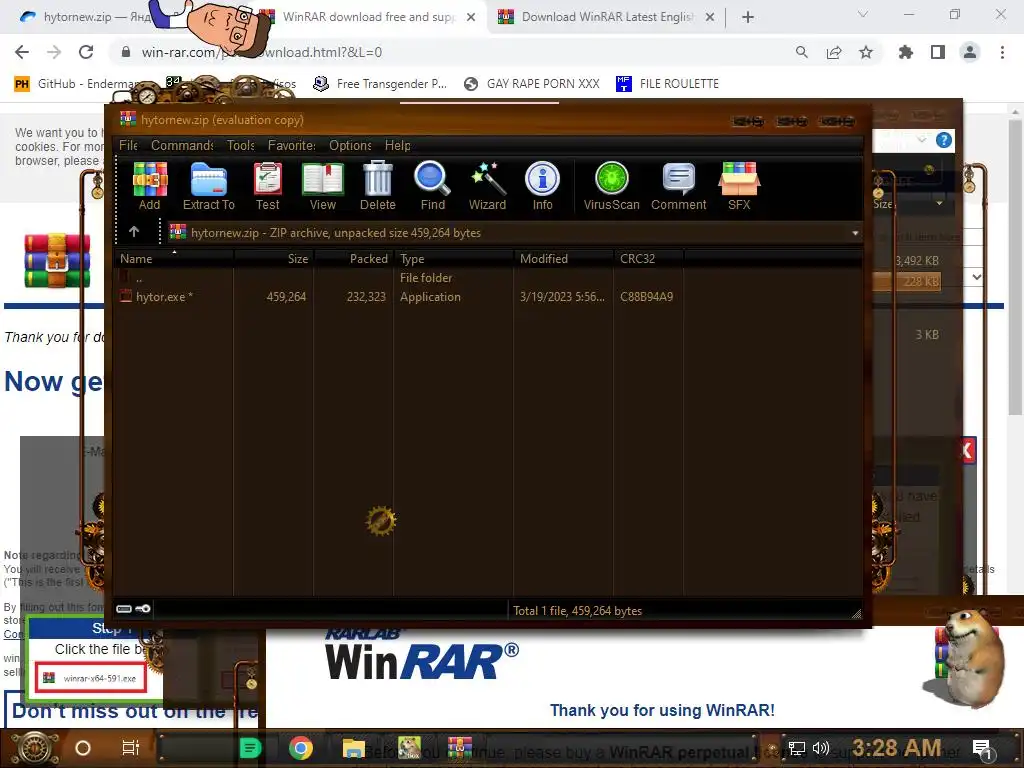Open the File menu in WinRAR
This screenshot has height=768, width=1024.
(x=128, y=145)
